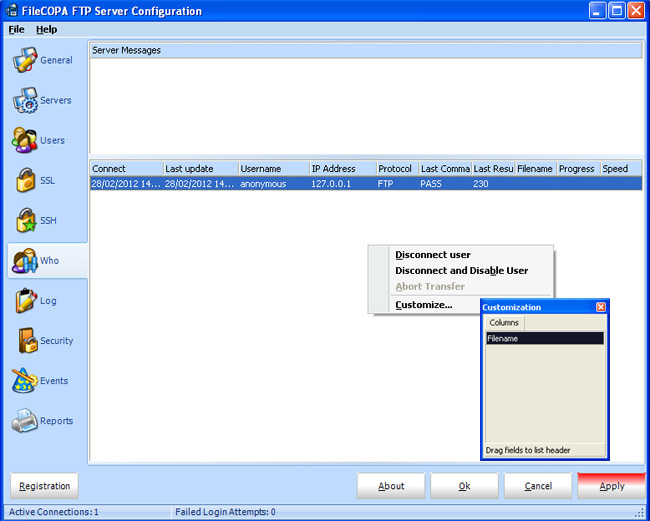Click the Speed column header

tap(621, 169)
